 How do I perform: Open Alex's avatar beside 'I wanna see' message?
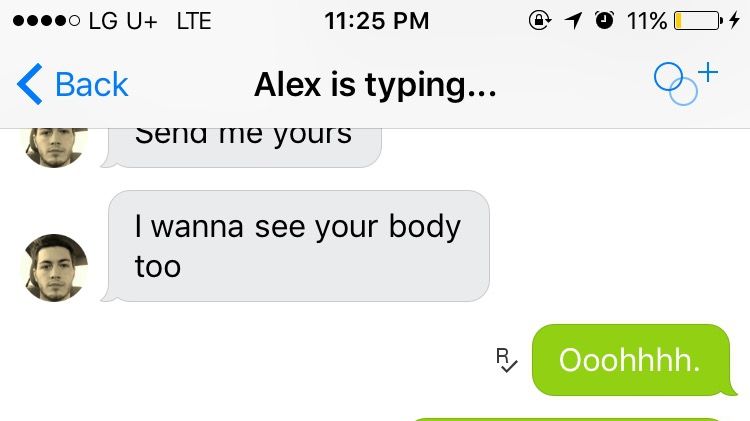point(56,267)
